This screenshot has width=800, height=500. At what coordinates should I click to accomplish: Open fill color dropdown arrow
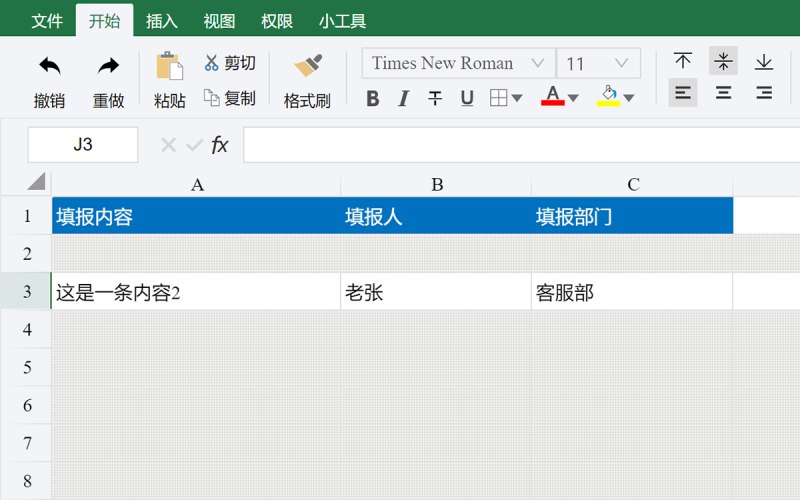(x=629, y=98)
